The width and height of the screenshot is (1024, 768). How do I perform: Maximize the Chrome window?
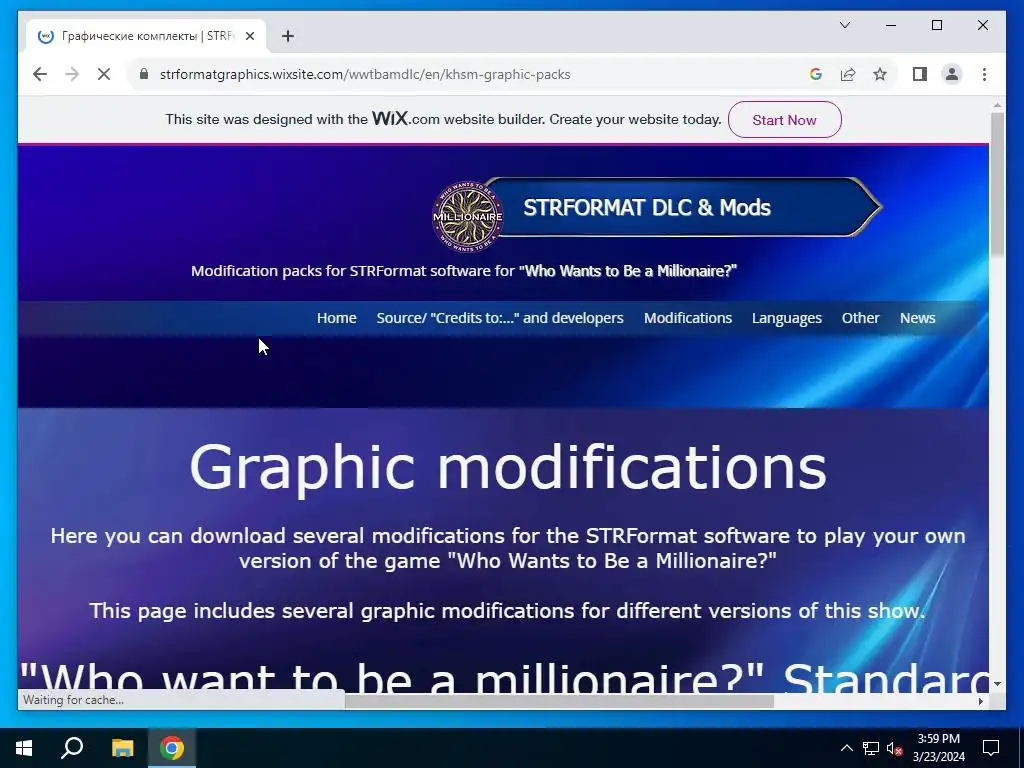coord(936,25)
